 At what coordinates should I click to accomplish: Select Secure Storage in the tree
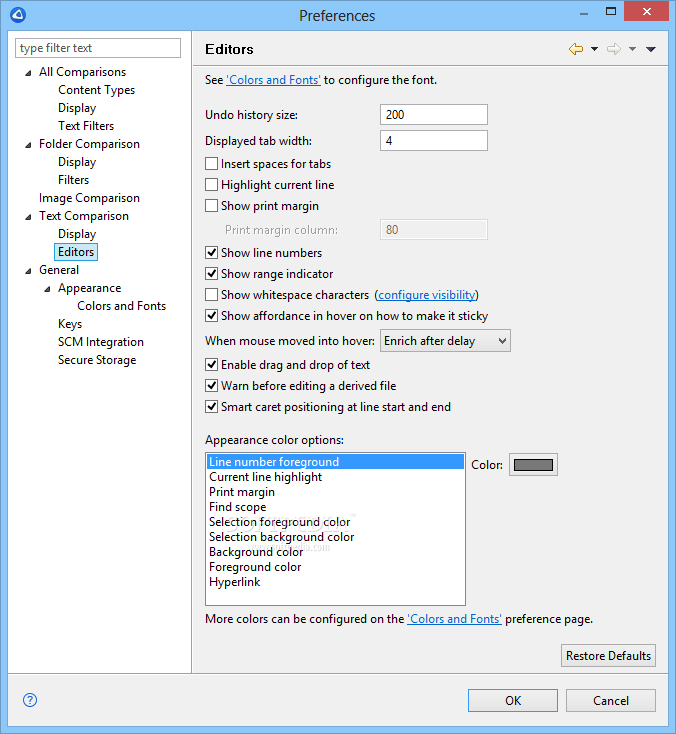coord(97,360)
